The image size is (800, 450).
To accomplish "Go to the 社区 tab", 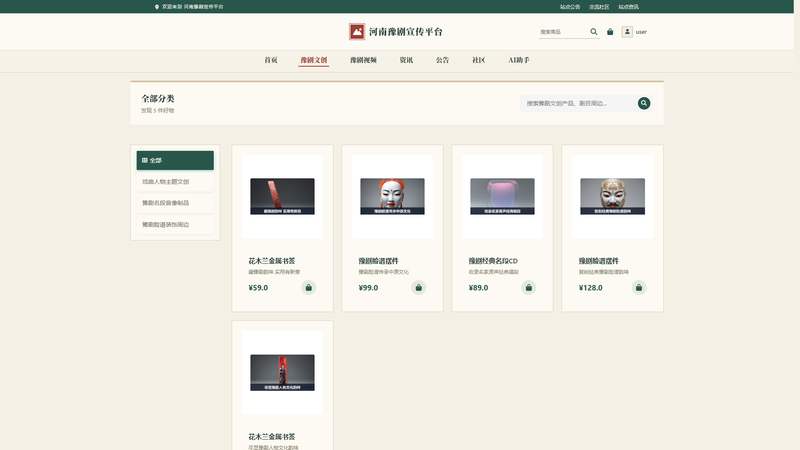I will click(479, 60).
